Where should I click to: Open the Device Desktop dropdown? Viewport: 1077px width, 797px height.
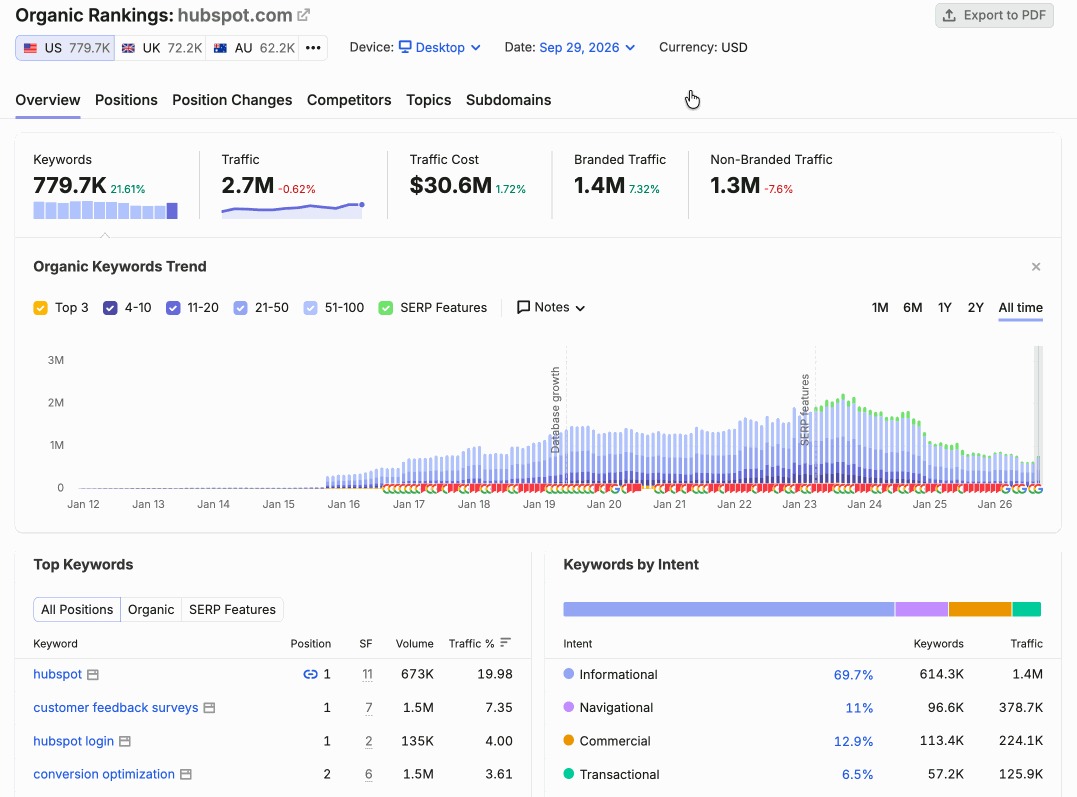click(x=440, y=47)
